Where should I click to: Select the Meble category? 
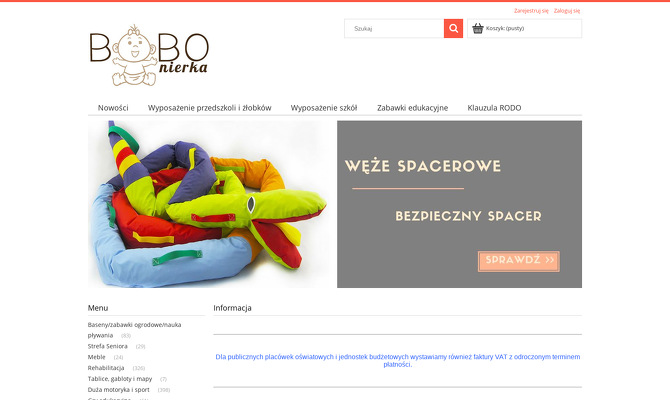(97, 357)
